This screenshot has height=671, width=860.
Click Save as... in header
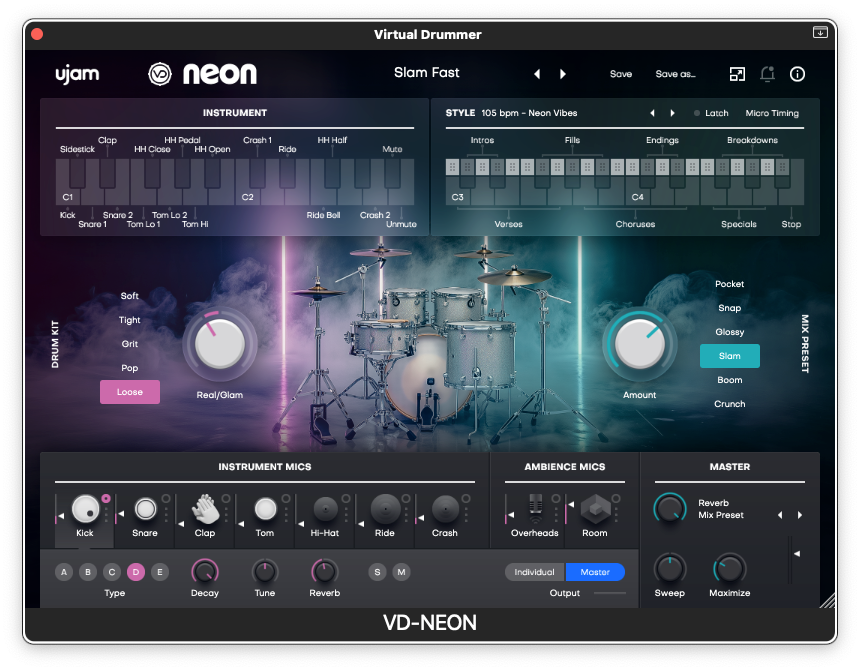(x=675, y=74)
